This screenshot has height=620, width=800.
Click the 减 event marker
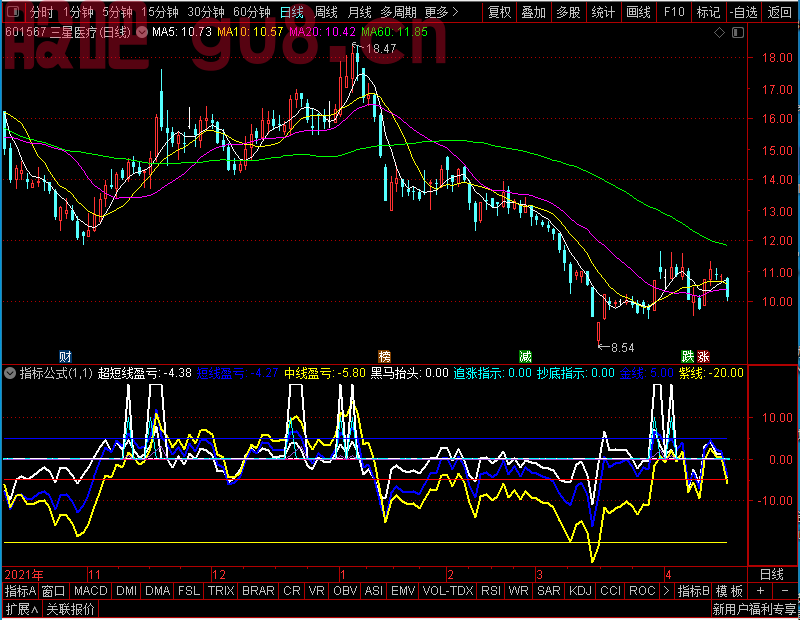click(525, 356)
